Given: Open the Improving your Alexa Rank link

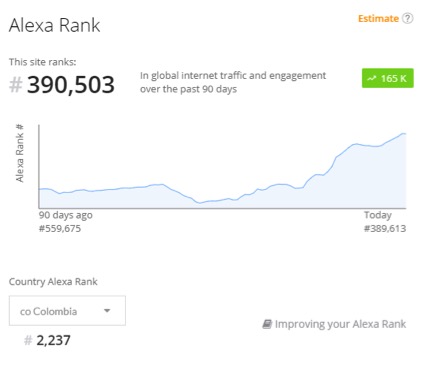Looking at the screenshot, I should 340,324.
